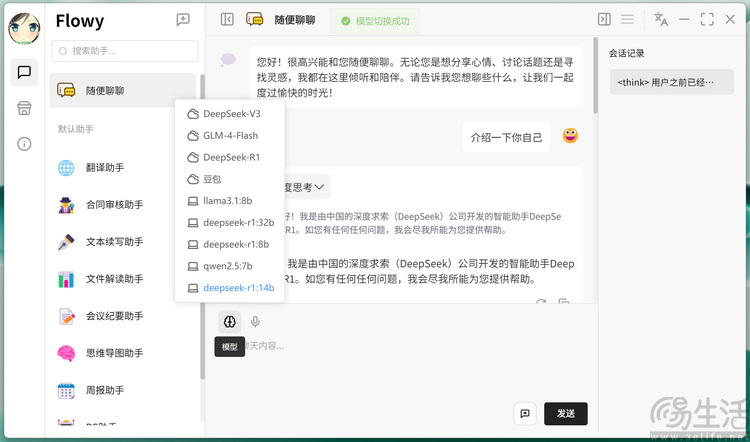The image size is (750, 442).
Task: Choose DeepSeek-R1 cloud model
Action: (230, 157)
